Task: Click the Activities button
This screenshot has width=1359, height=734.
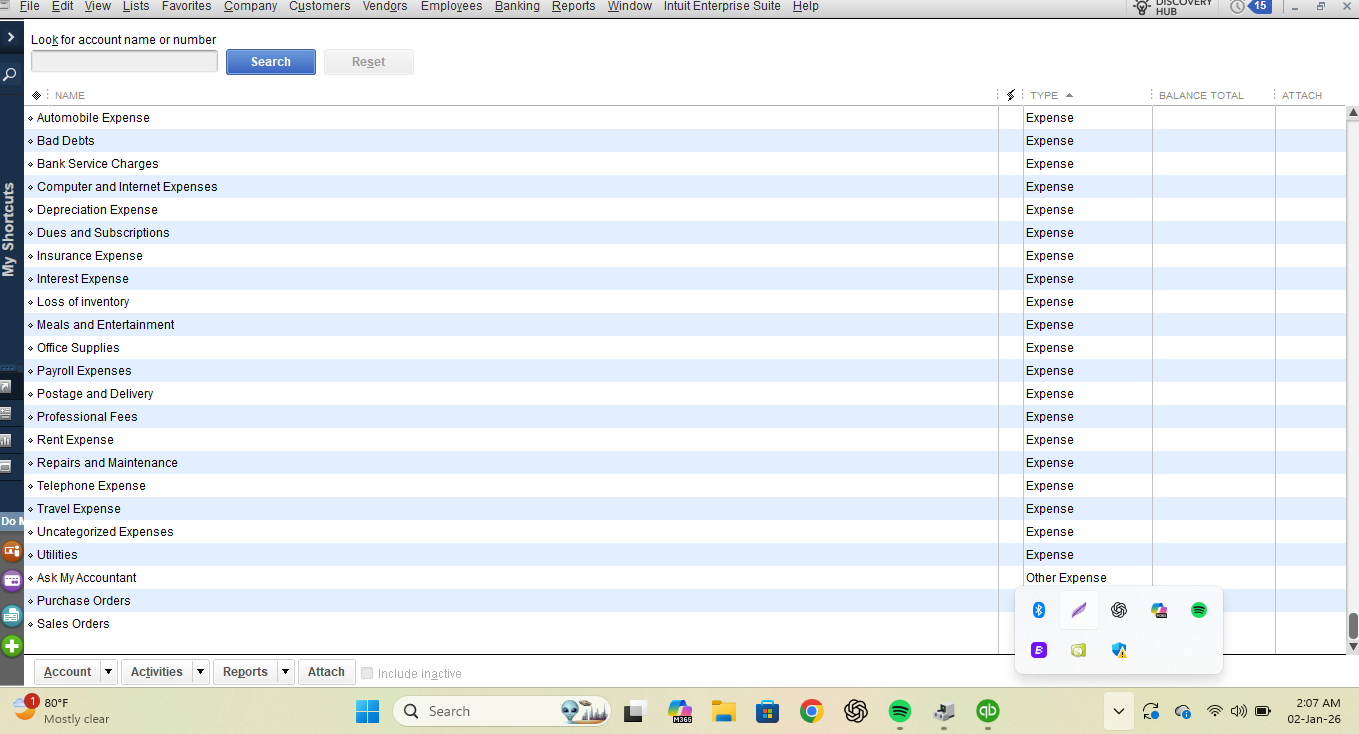Action: point(157,672)
